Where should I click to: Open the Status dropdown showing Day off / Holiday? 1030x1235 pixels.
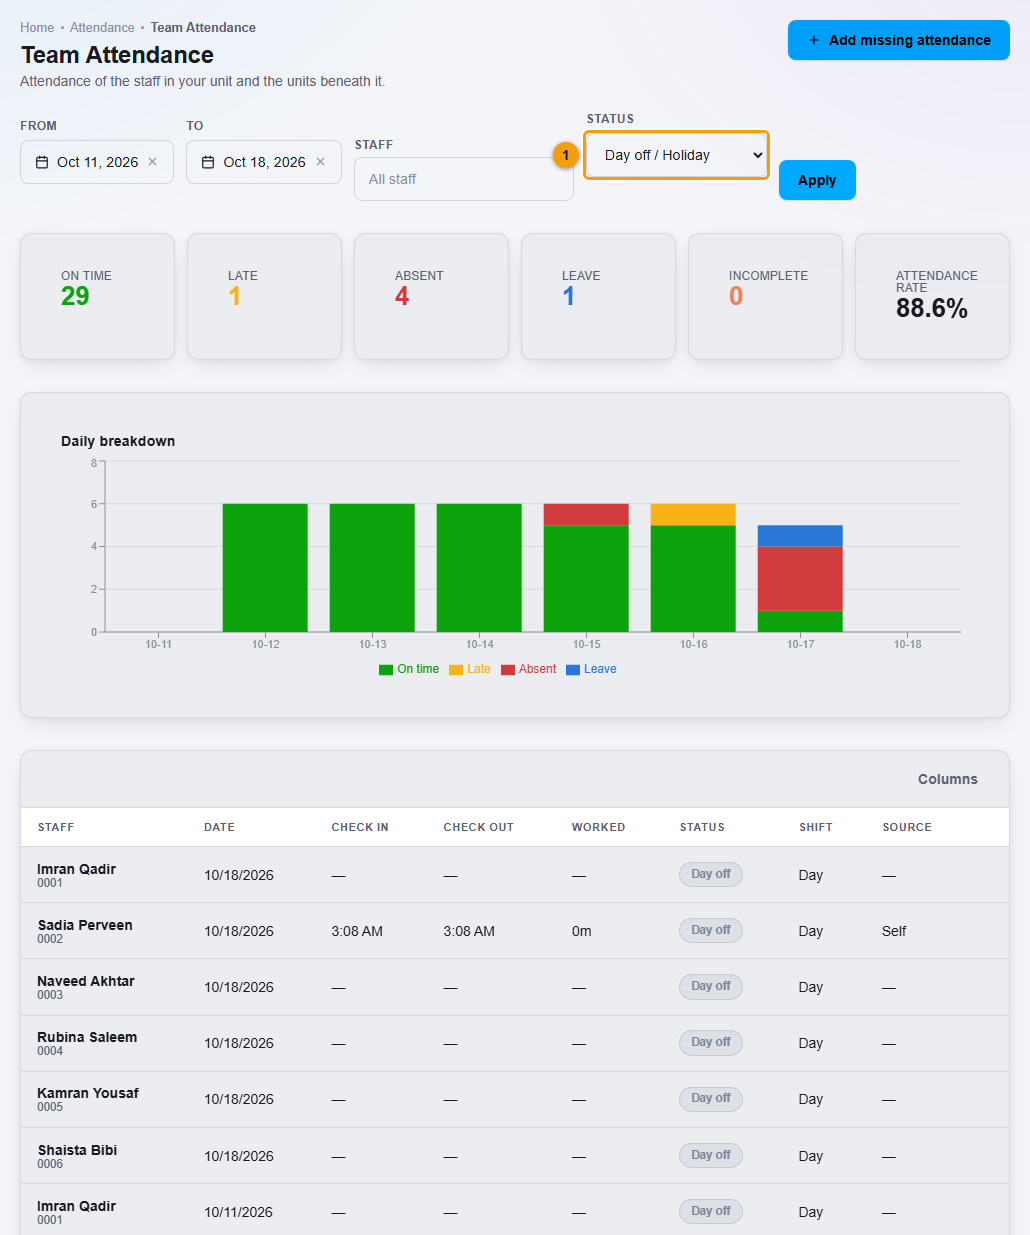pos(677,155)
